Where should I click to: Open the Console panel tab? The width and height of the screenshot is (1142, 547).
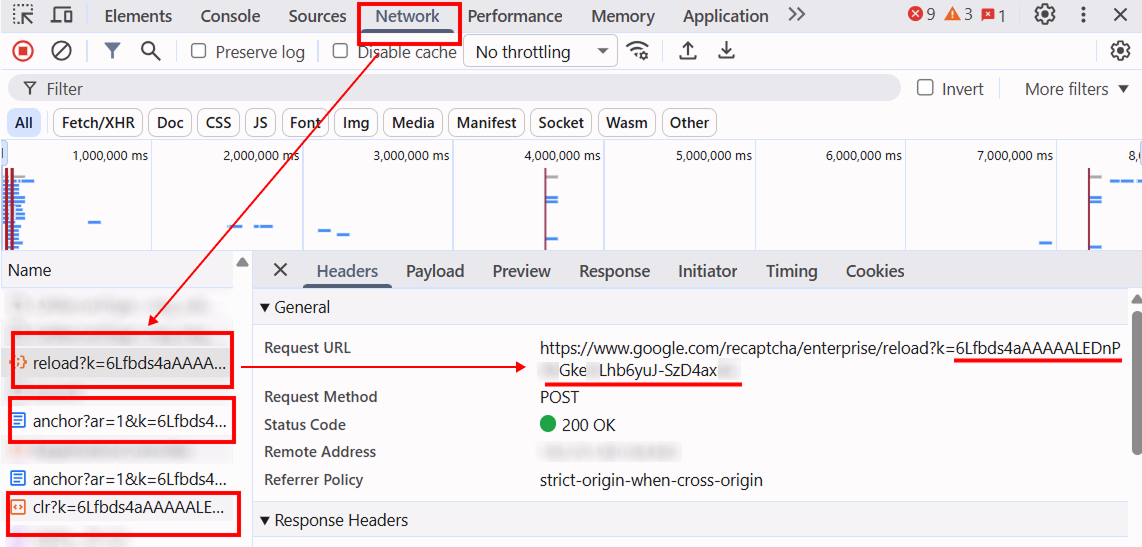point(230,16)
